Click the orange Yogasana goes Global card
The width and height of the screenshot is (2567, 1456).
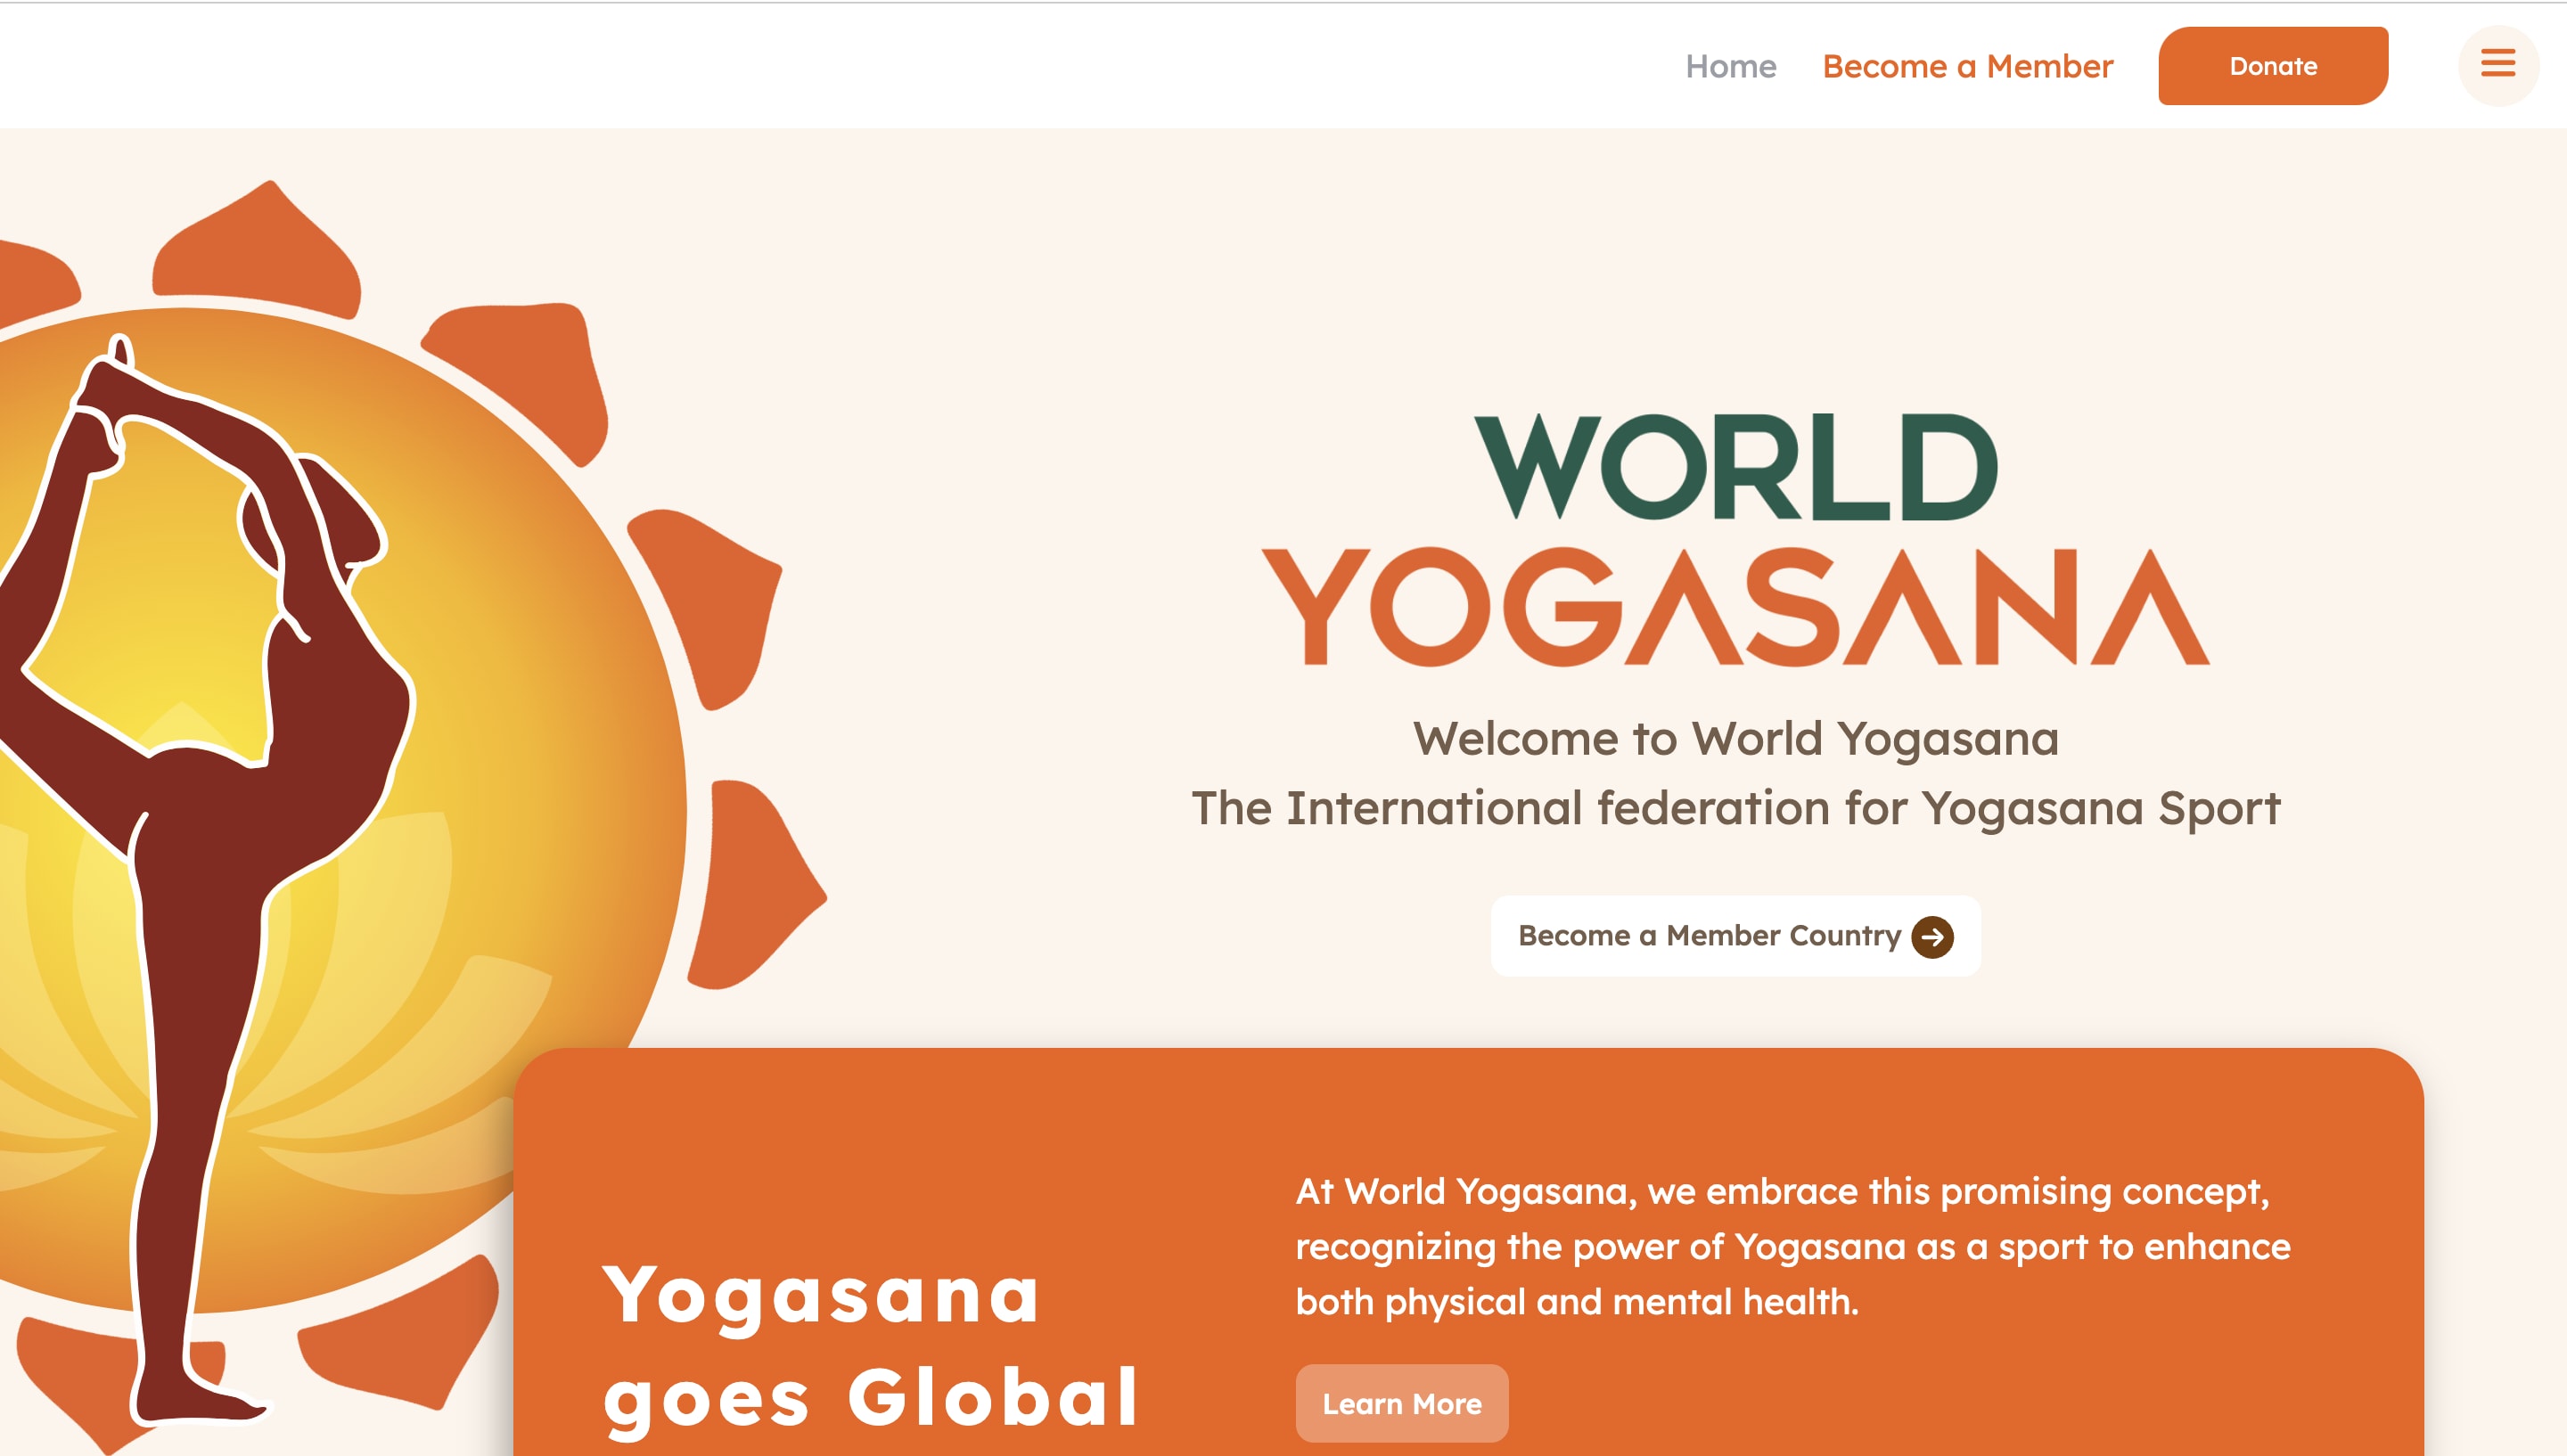1468,1252
